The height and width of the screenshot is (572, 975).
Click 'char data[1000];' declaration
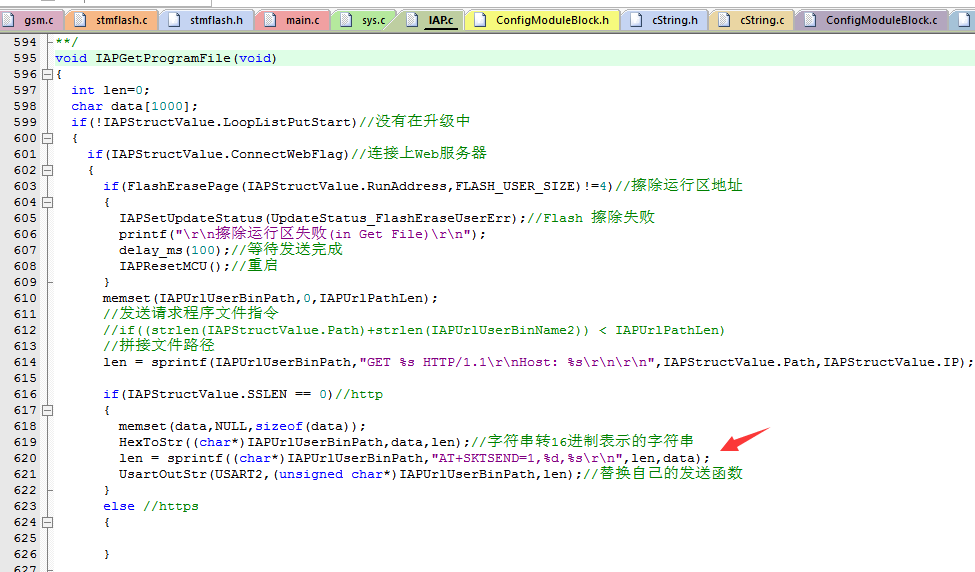tap(134, 106)
